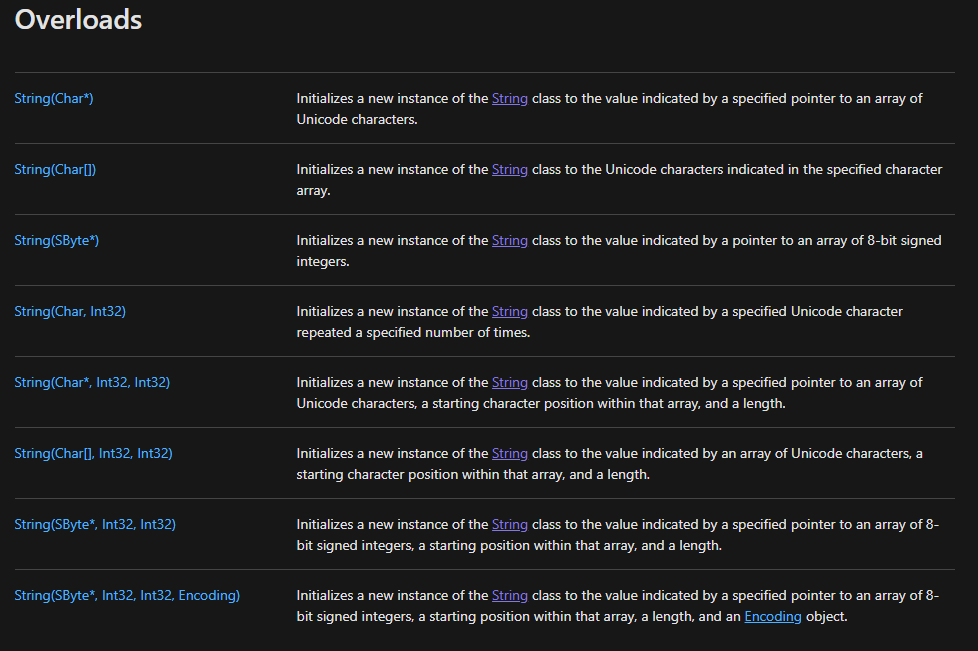Click String link in String(Char[], Int32, Int32) description
This screenshot has width=978, height=651.
[x=510, y=454]
